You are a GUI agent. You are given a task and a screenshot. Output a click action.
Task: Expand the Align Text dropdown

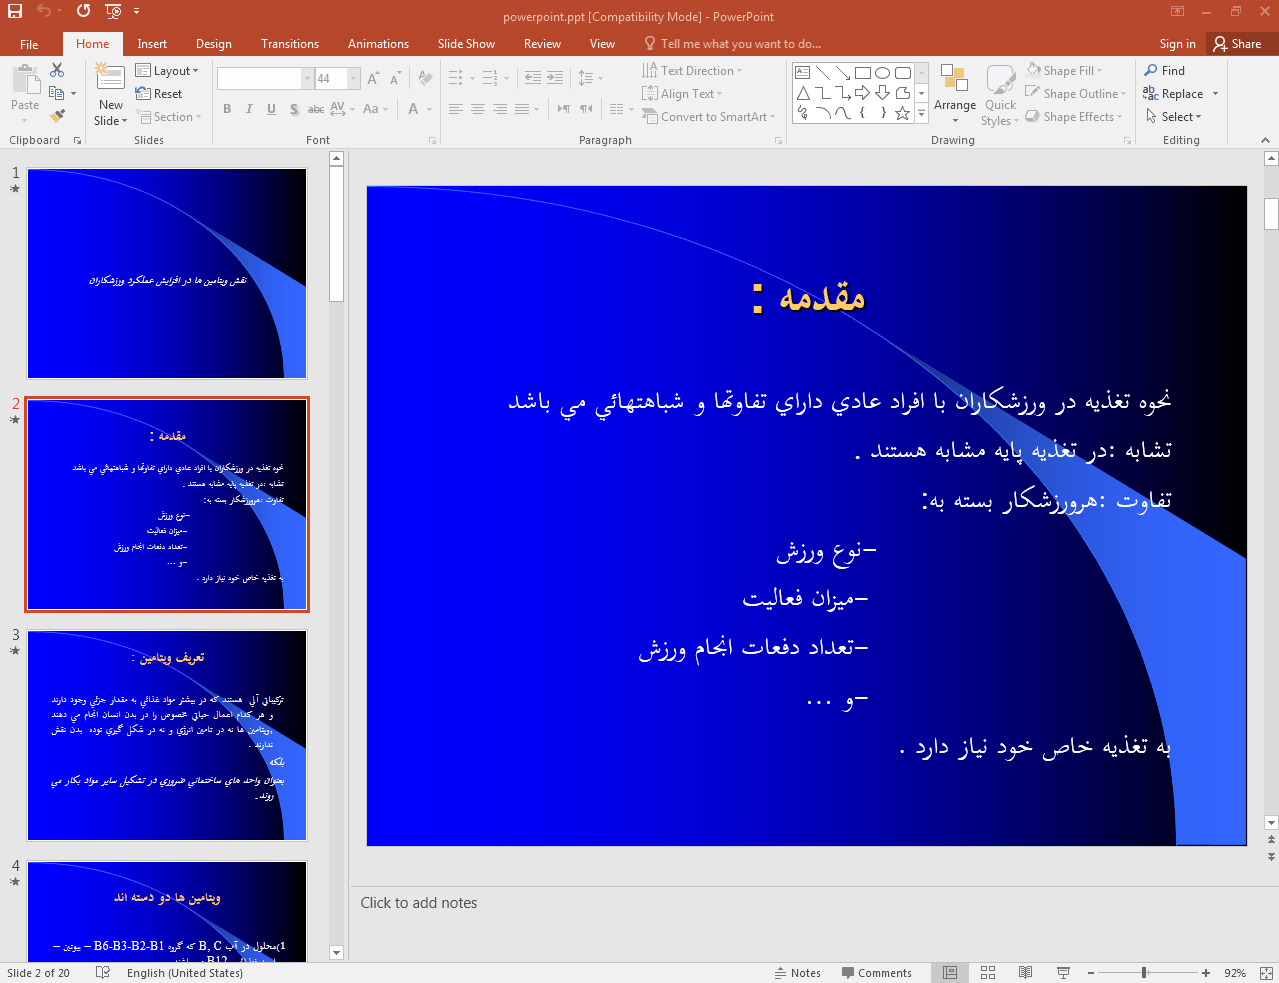(x=682, y=94)
